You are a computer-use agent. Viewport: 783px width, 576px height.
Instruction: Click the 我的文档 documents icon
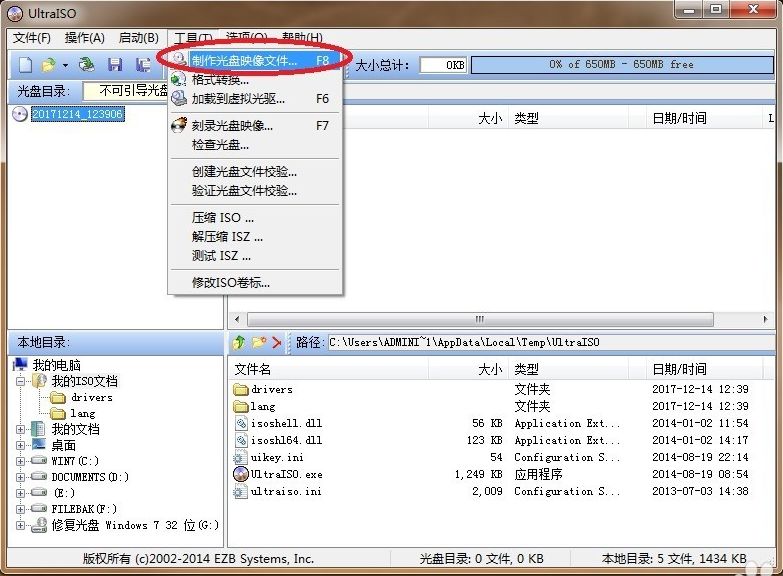click(38, 429)
